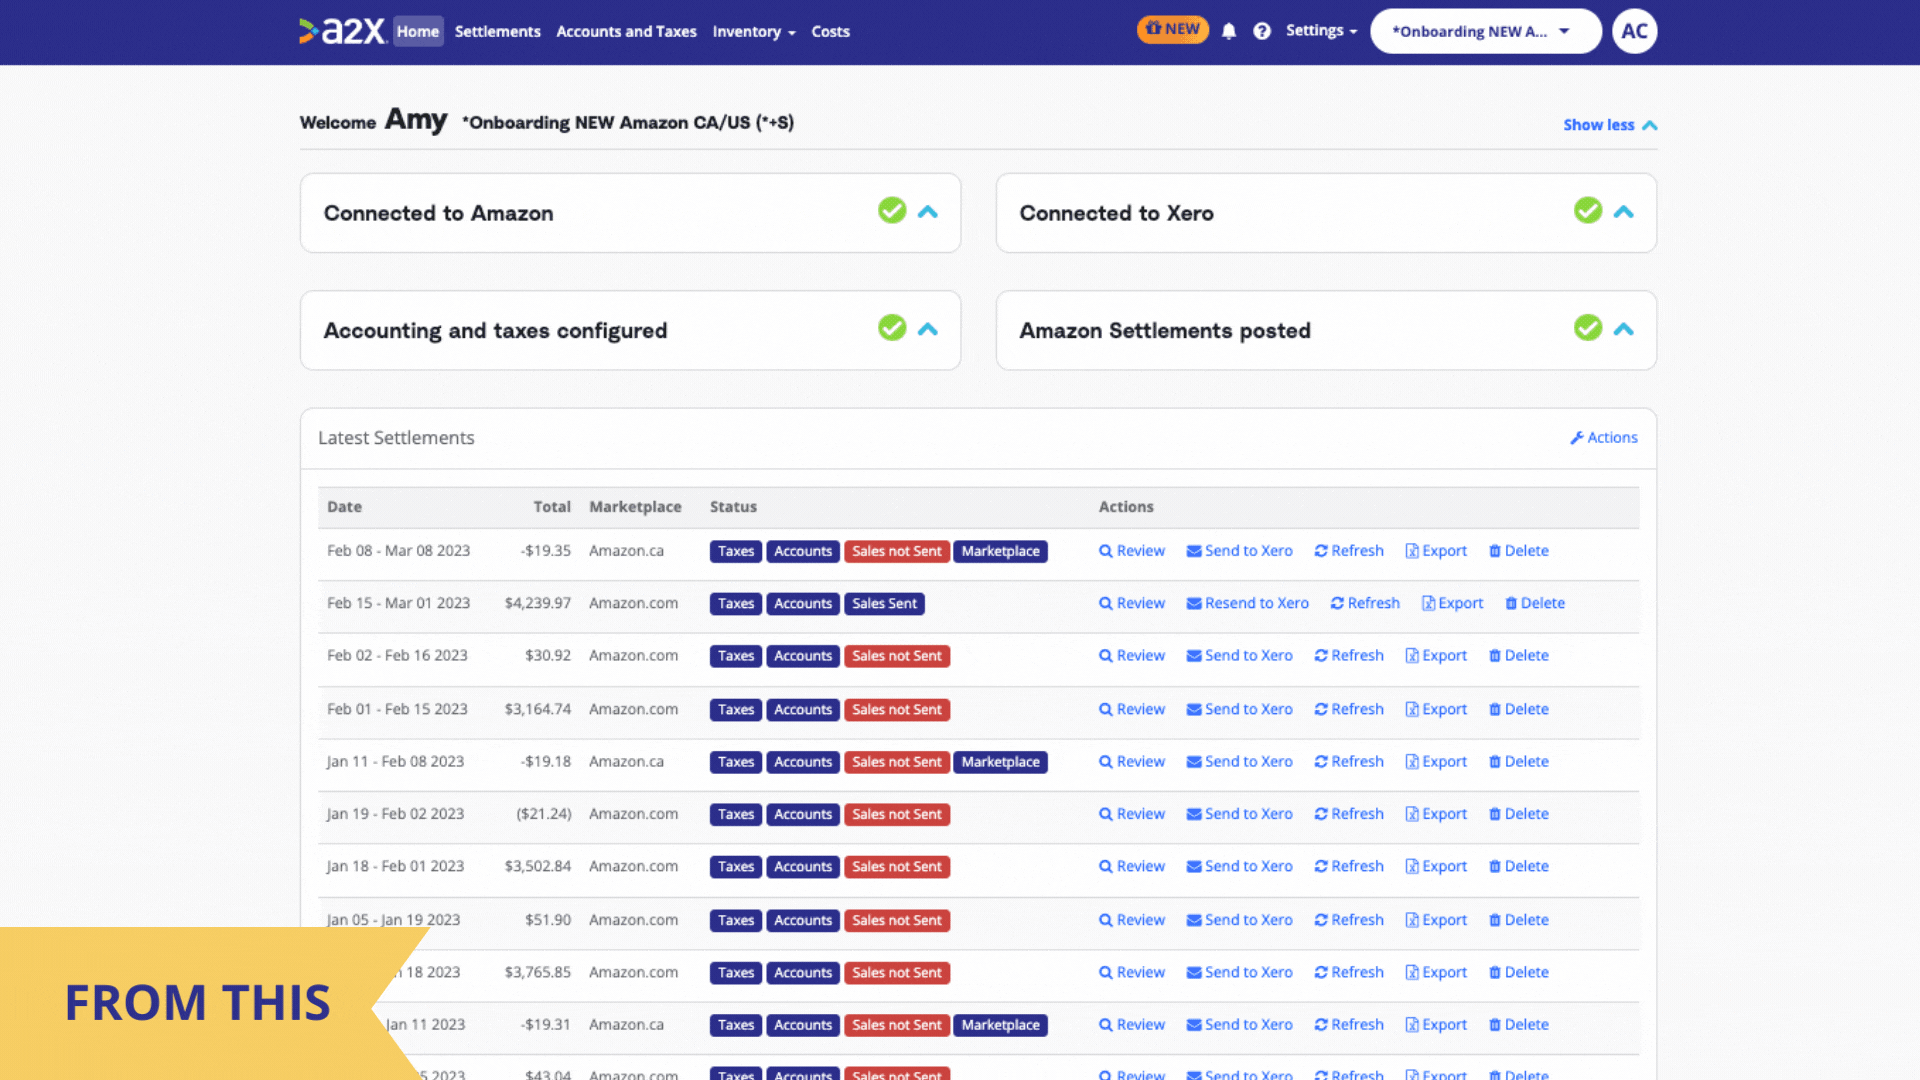Open the notifications bell
The height and width of the screenshot is (1080, 1920).
click(1229, 31)
